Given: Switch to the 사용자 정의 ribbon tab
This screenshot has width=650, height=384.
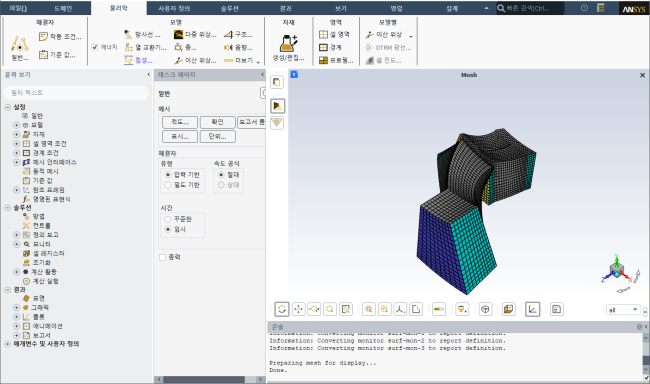Looking at the screenshot, I should pos(174,8).
